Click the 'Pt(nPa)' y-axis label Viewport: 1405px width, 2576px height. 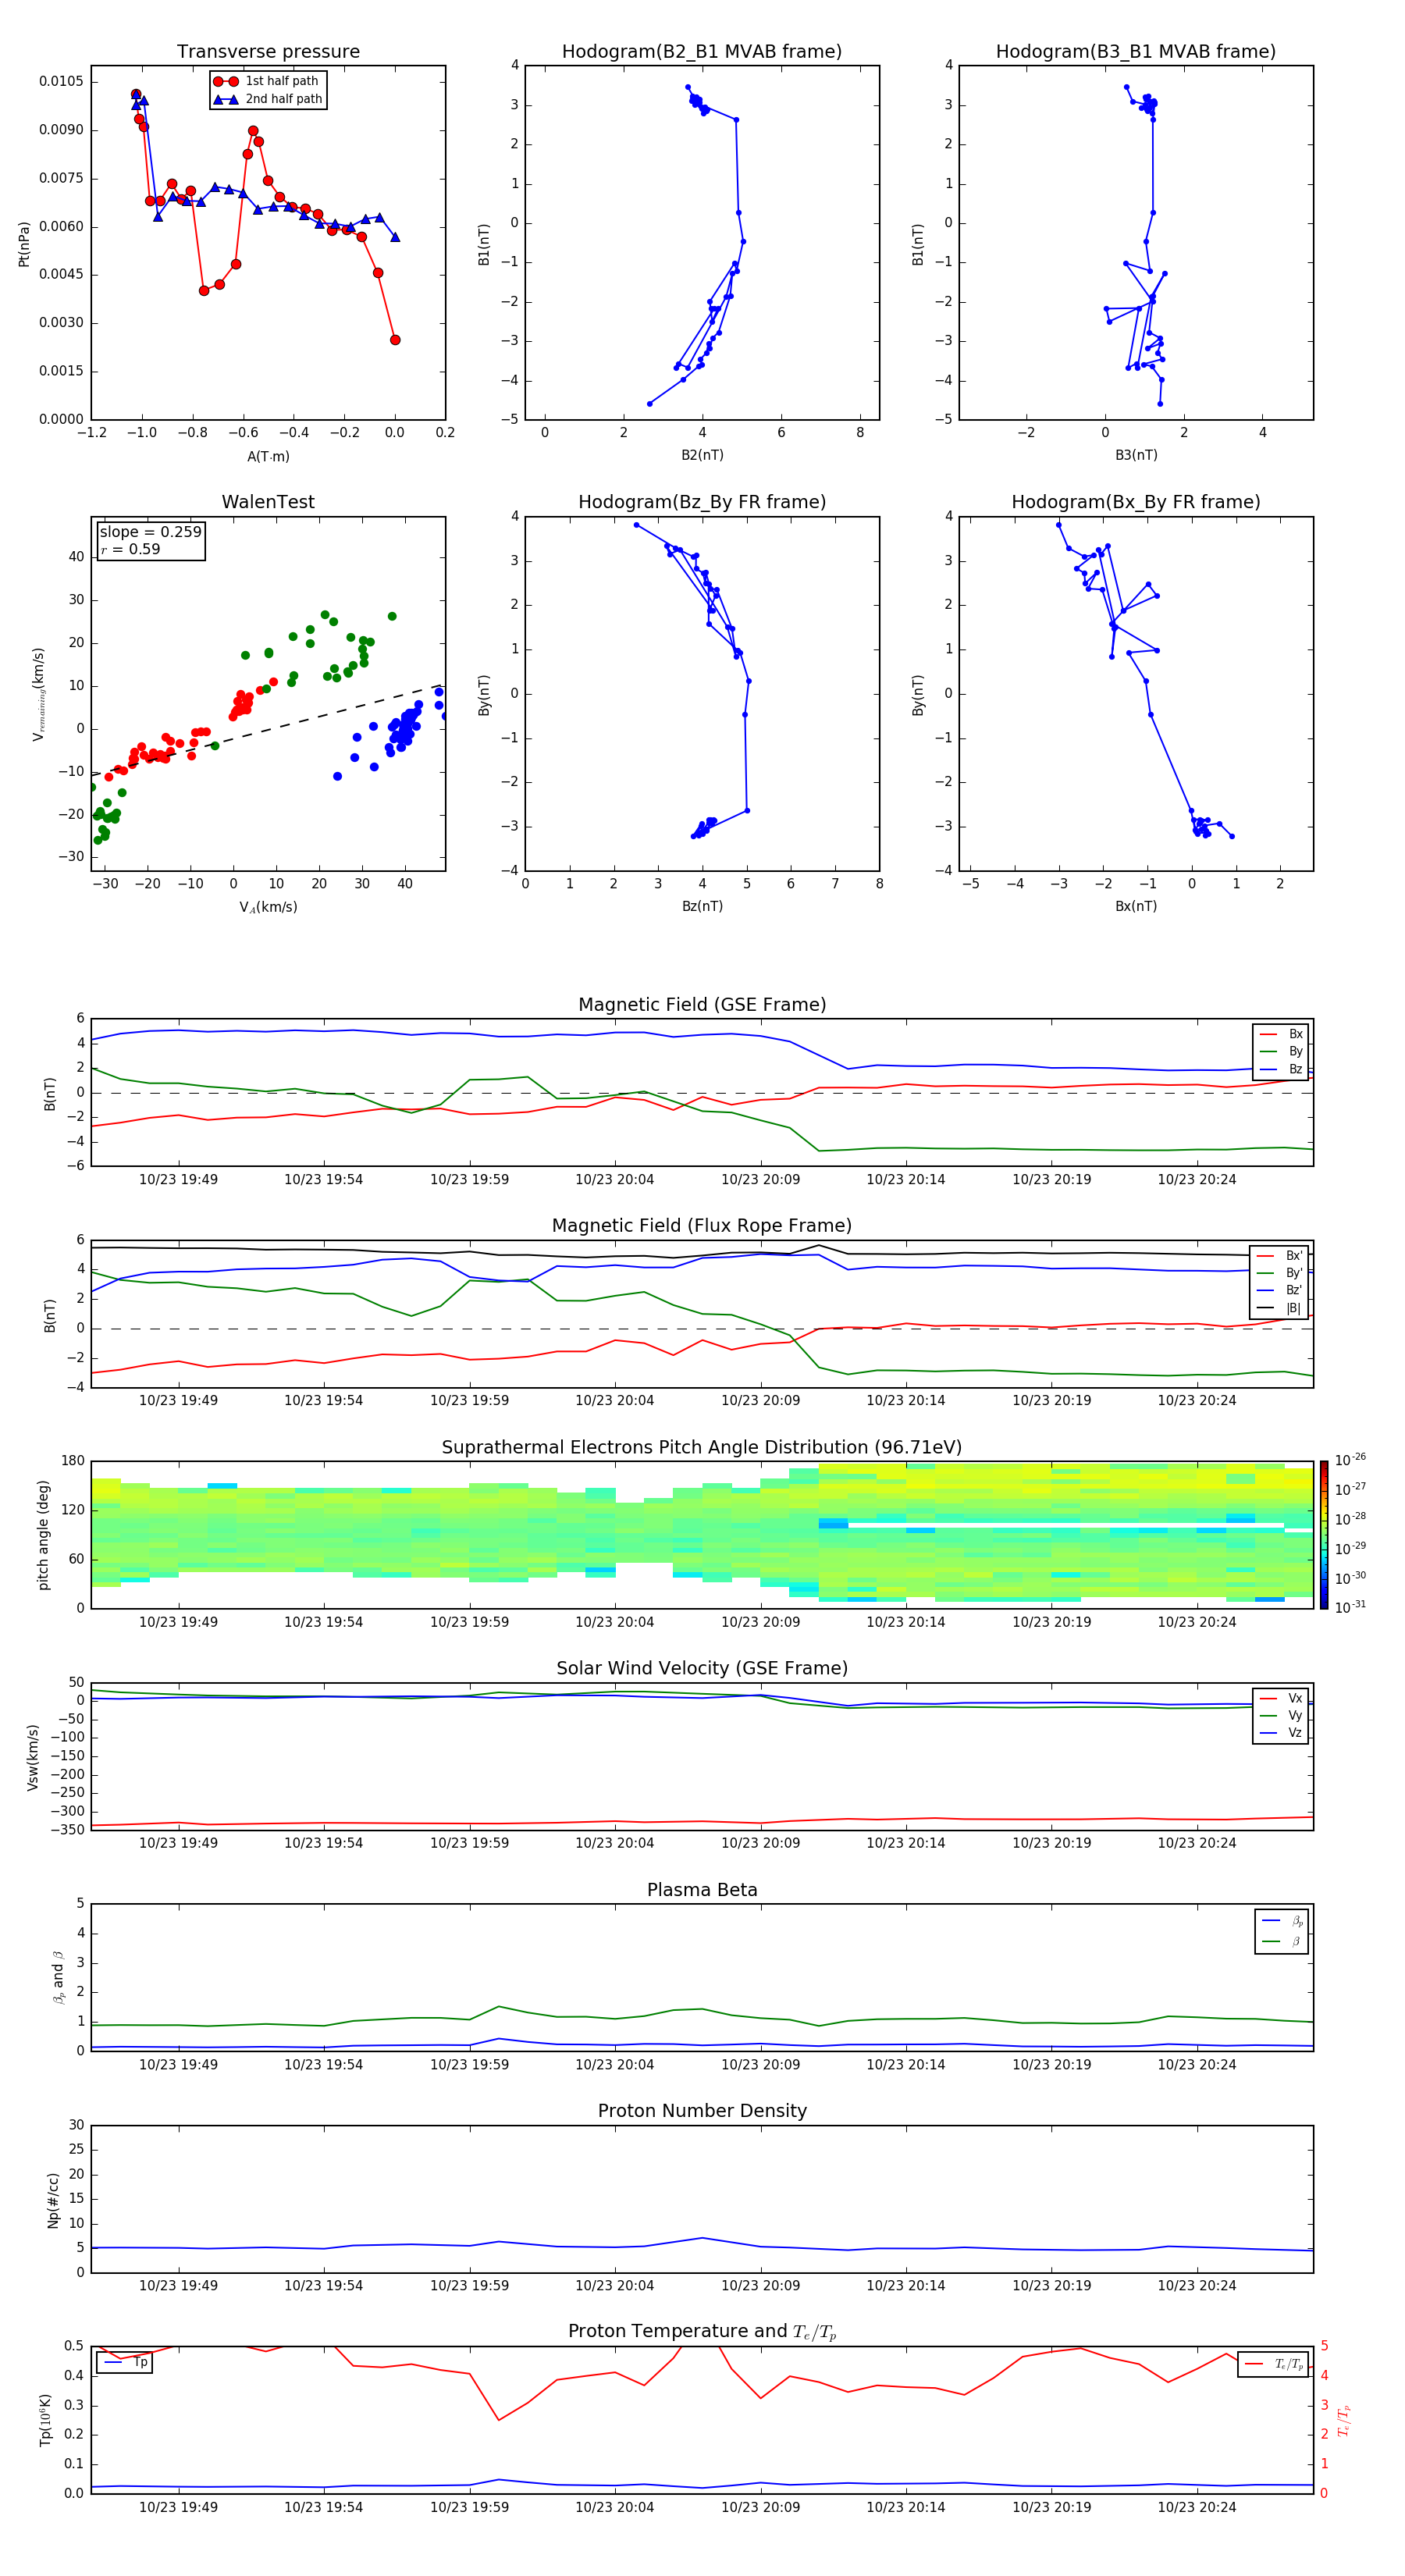pos(24,244)
